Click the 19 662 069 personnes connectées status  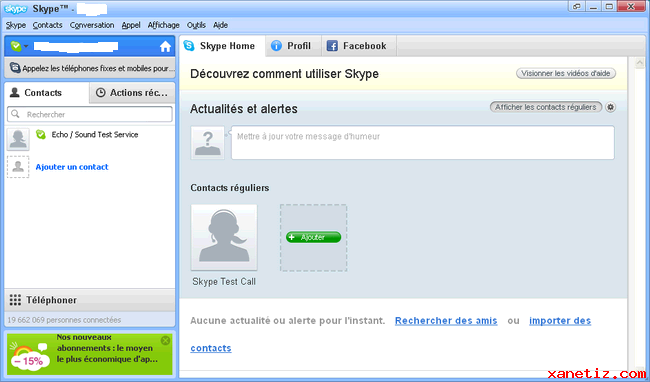64,320
